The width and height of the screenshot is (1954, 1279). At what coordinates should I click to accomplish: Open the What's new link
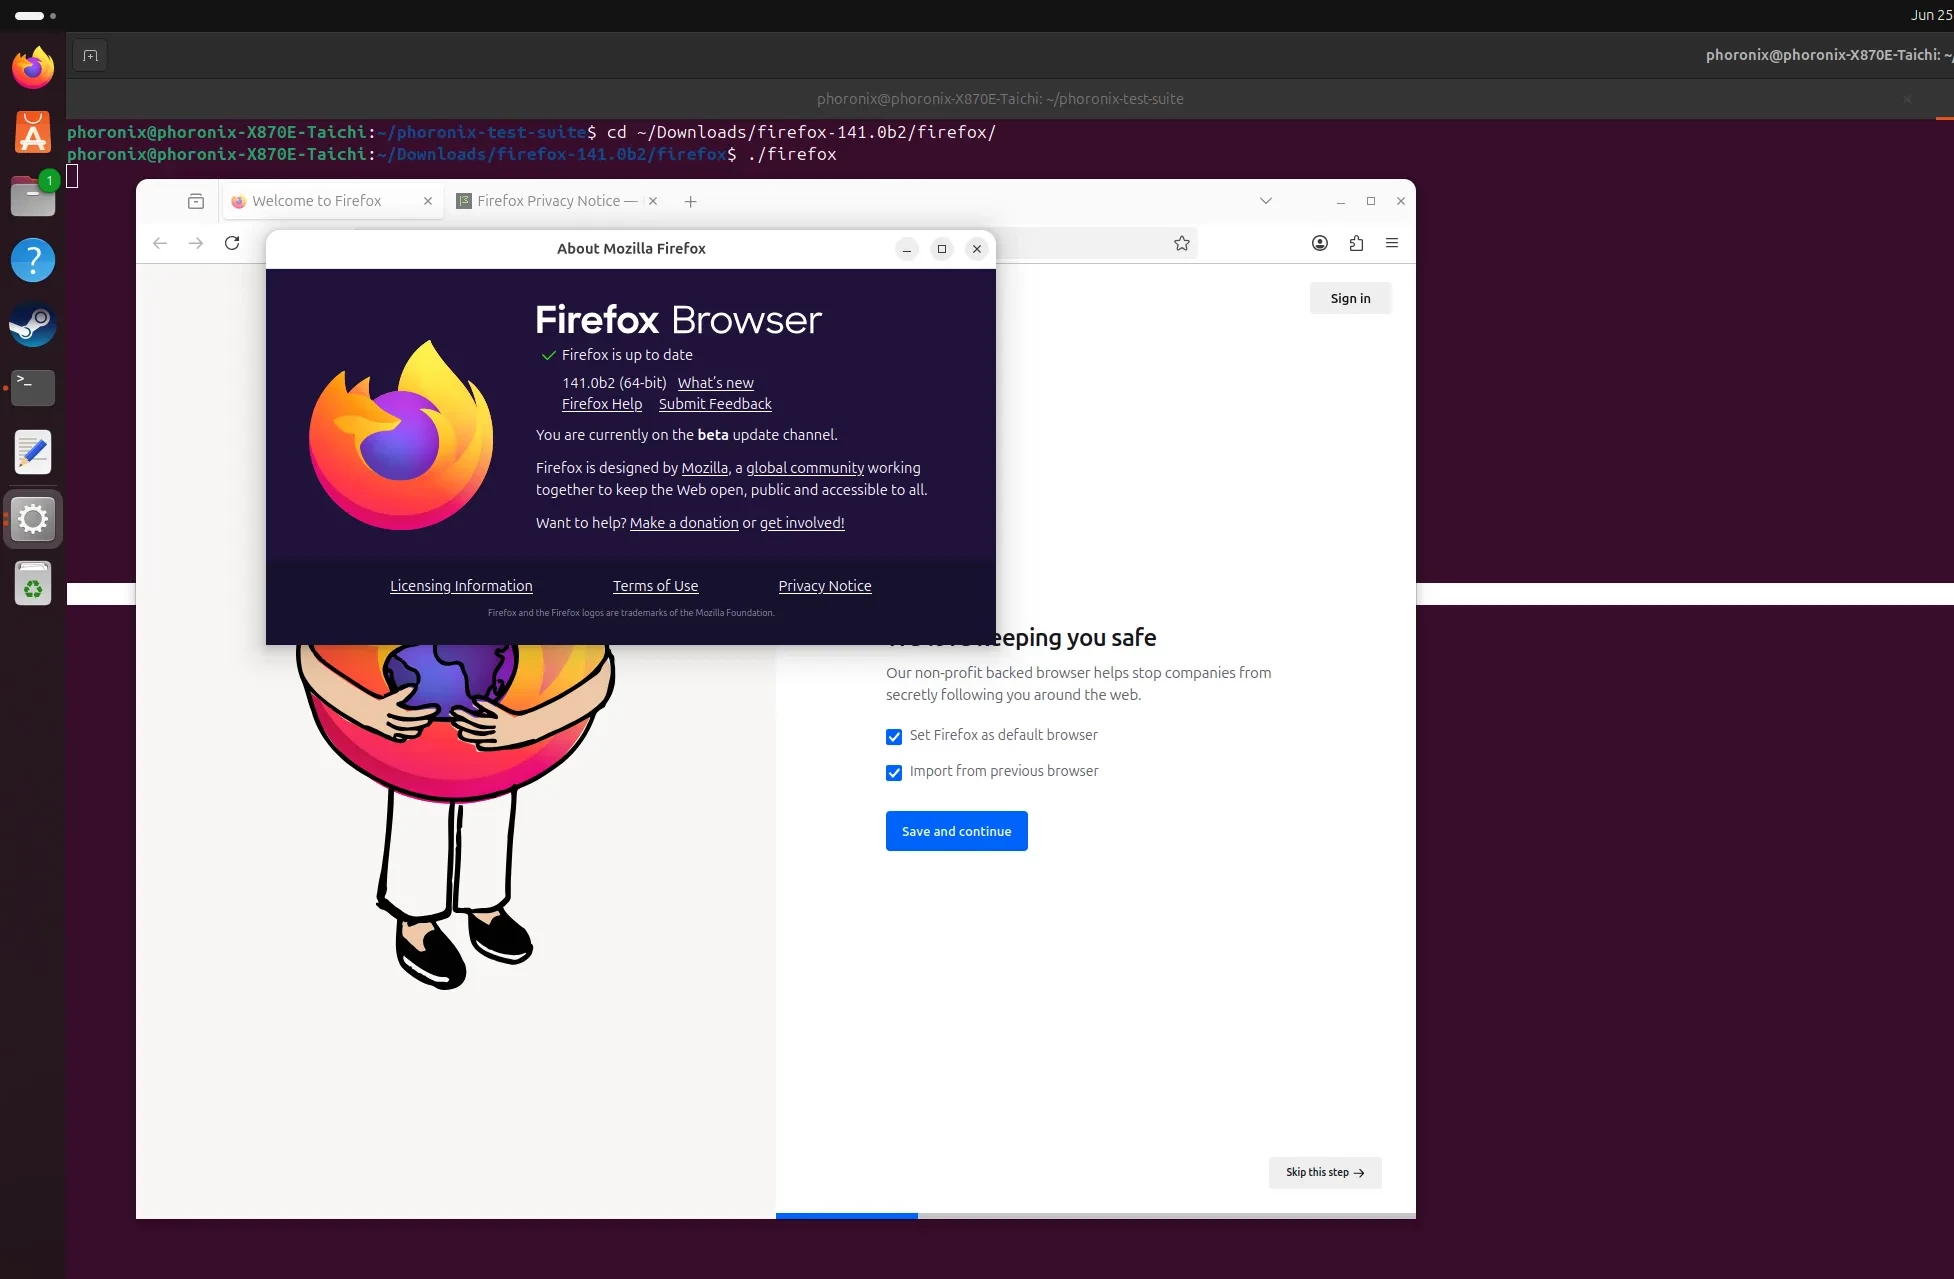coord(715,383)
